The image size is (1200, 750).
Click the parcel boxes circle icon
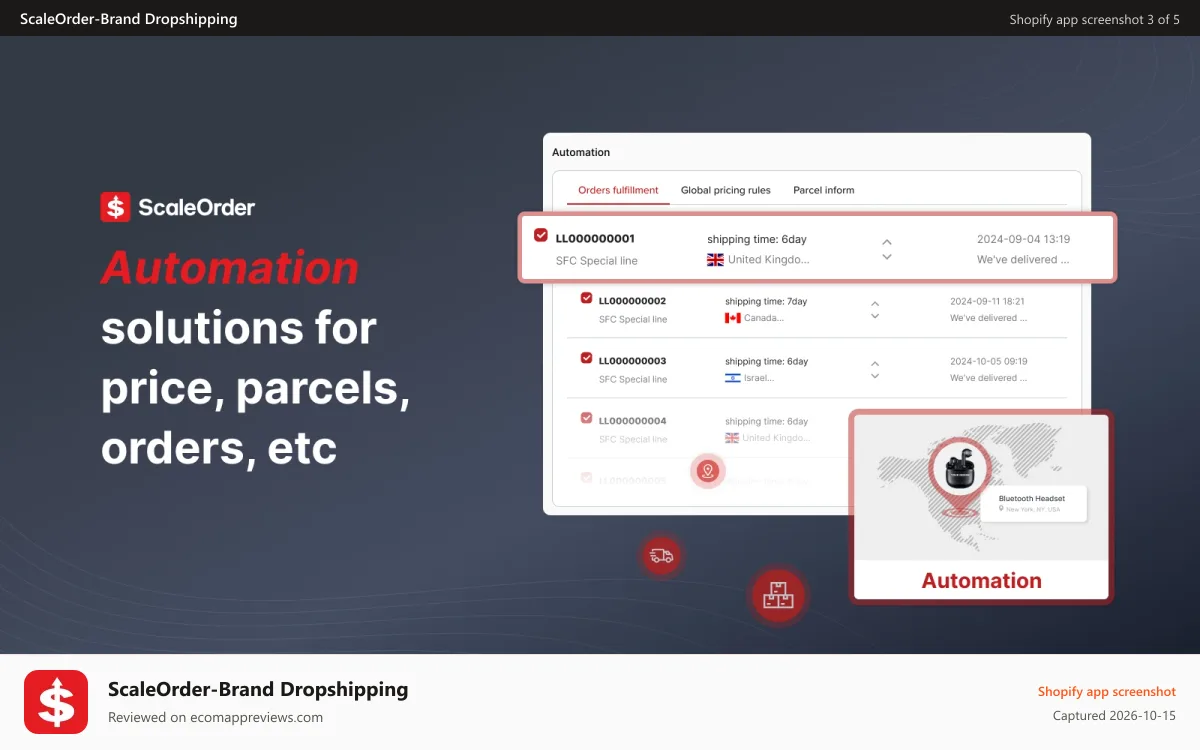pyautogui.click(x=778, y=597)
